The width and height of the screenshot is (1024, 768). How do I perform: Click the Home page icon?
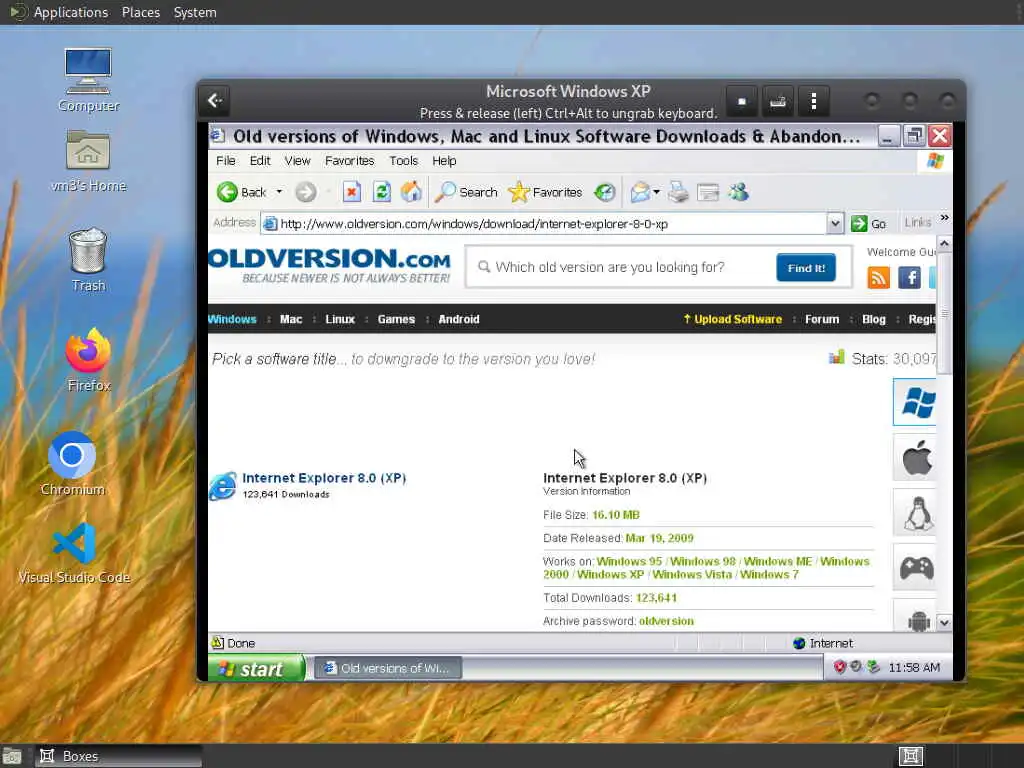coord(411,192)
